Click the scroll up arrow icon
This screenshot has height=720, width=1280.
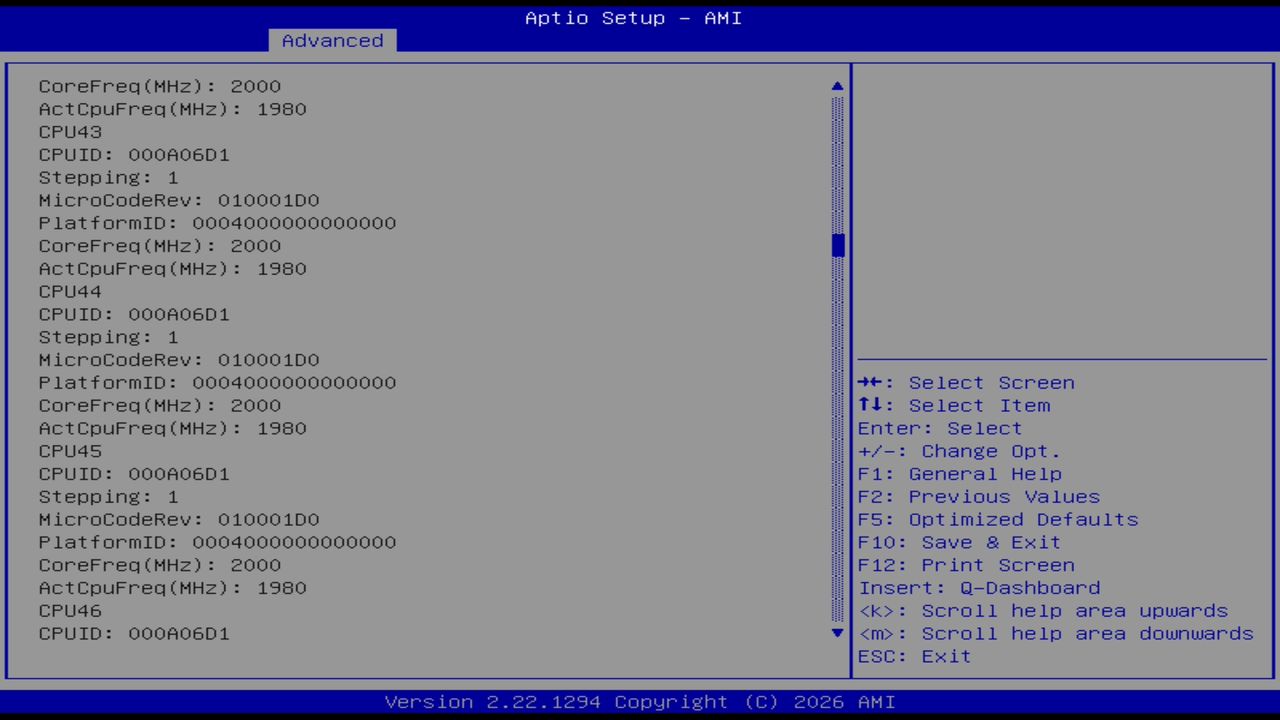[x=837, y=85]
